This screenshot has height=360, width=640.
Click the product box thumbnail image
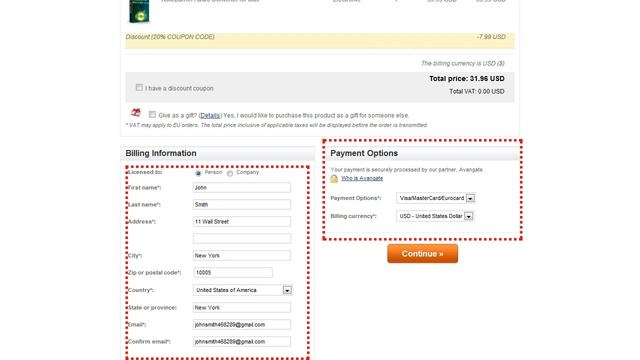pyautogui.click(x=139, y=11)
